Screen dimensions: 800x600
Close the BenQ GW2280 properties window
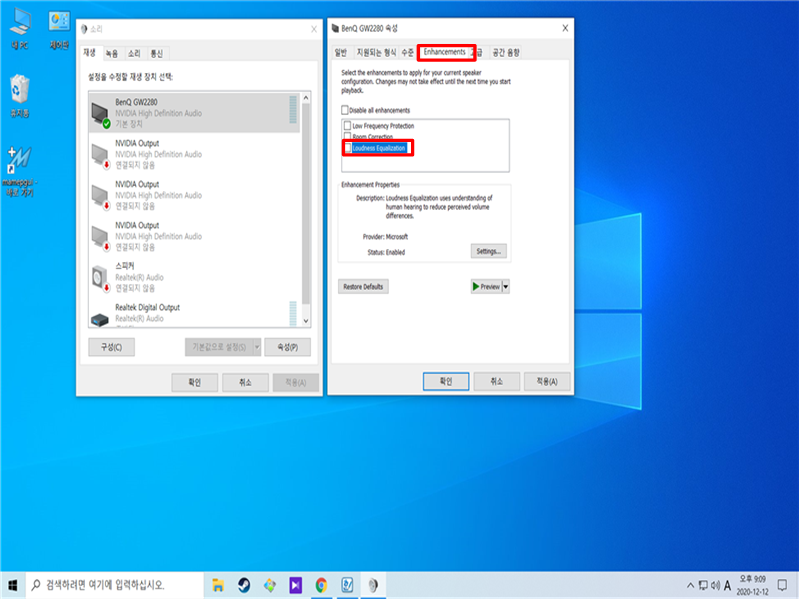point(565,28)
